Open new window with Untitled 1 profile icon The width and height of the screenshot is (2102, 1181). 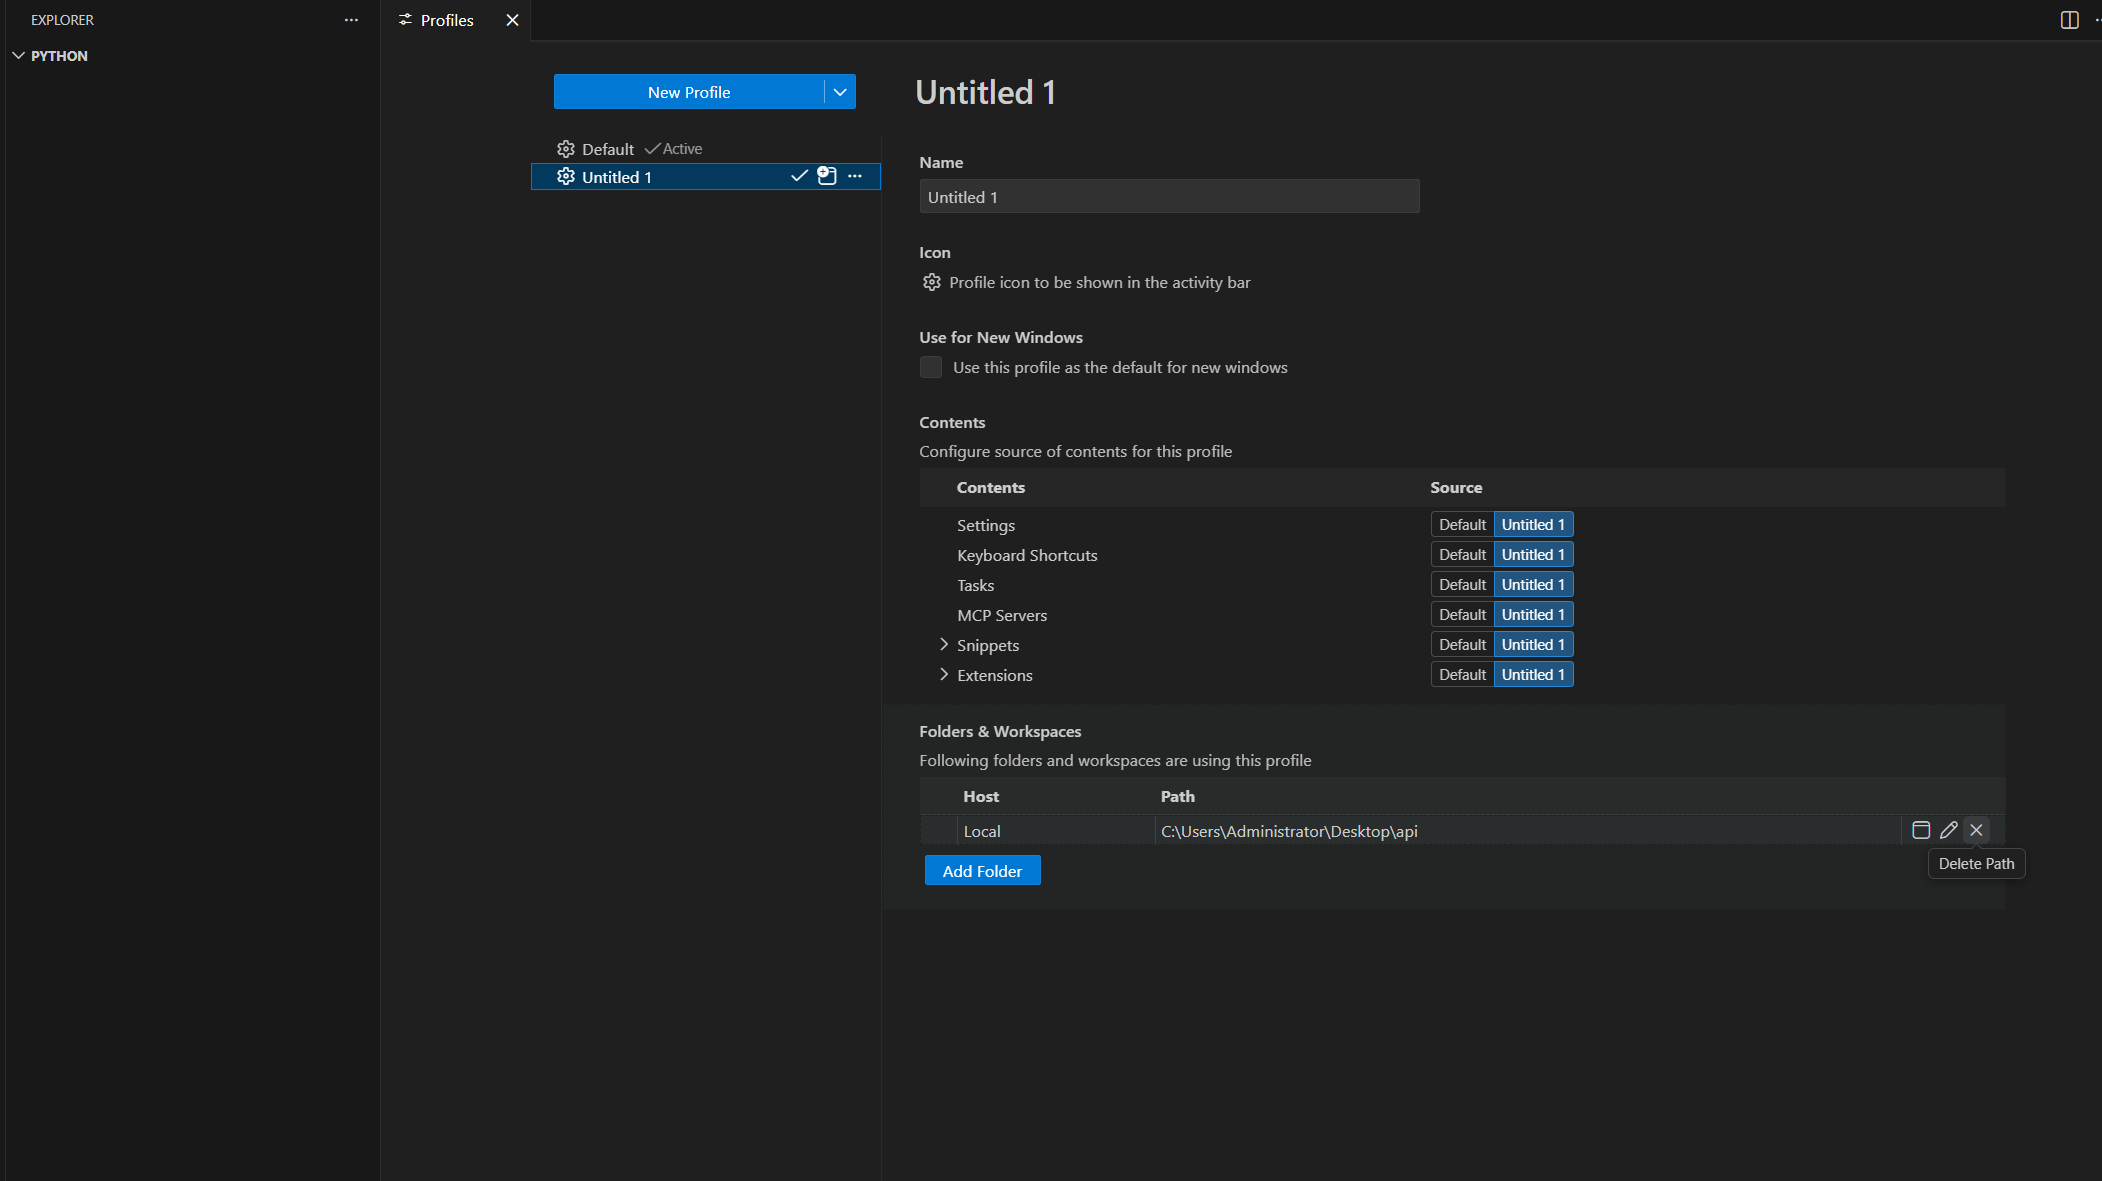pyautogui.click(x=827, y=176)
